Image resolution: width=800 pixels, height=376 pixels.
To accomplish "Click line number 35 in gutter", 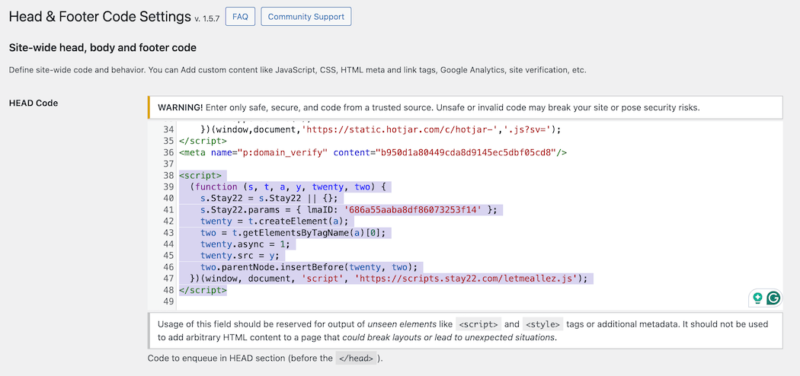I will point(168,141).
